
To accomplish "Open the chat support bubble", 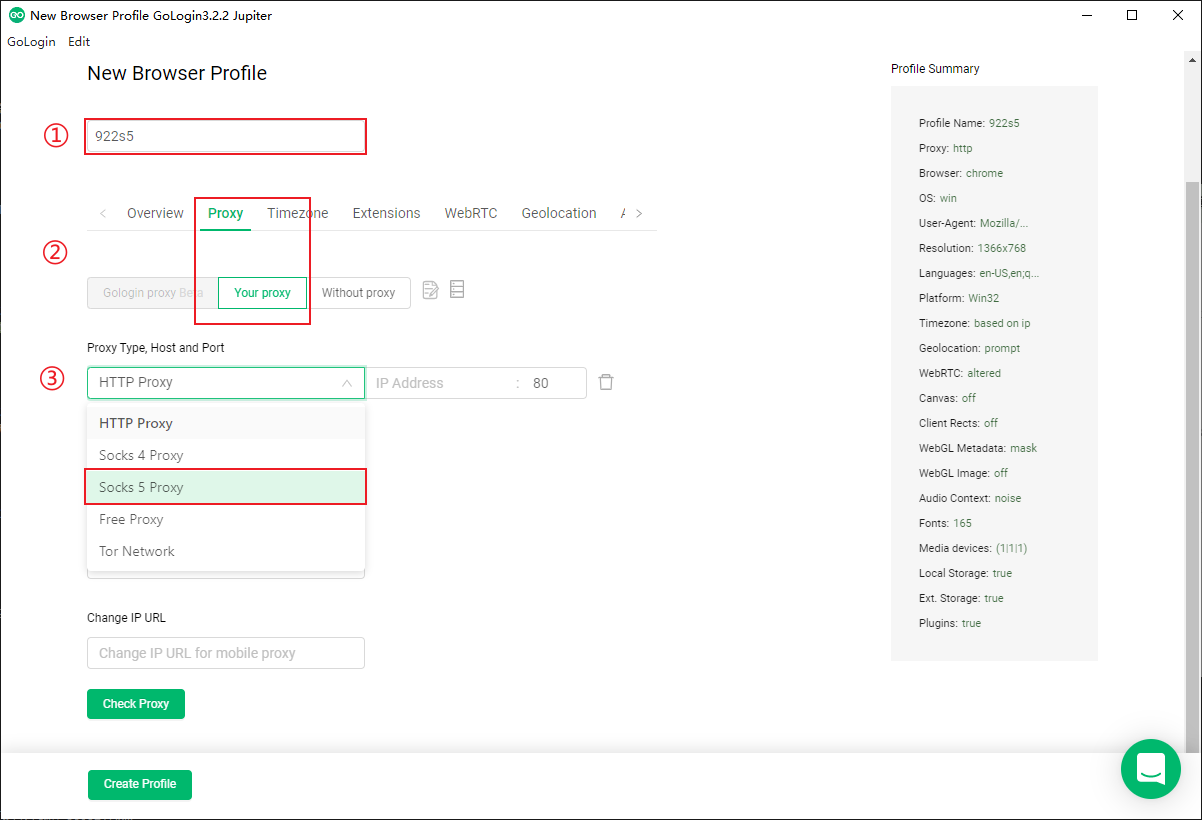I will click(x=1151, y=769).
